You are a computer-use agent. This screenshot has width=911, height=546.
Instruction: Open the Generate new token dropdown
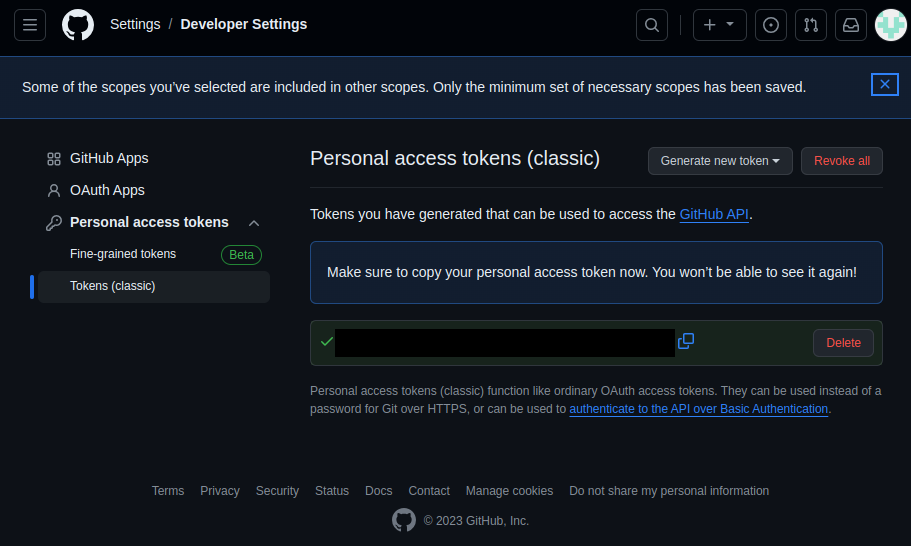point(720,161)
